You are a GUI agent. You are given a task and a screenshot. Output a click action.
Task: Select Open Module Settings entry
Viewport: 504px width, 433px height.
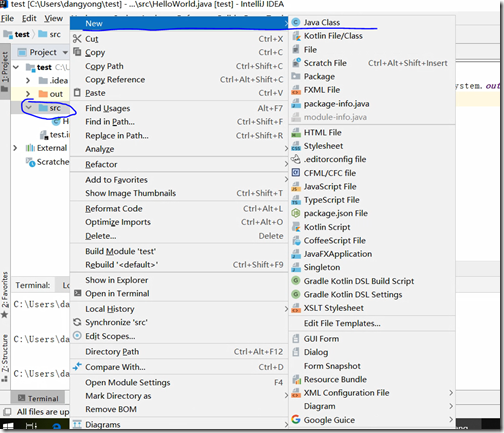point(180,382)
